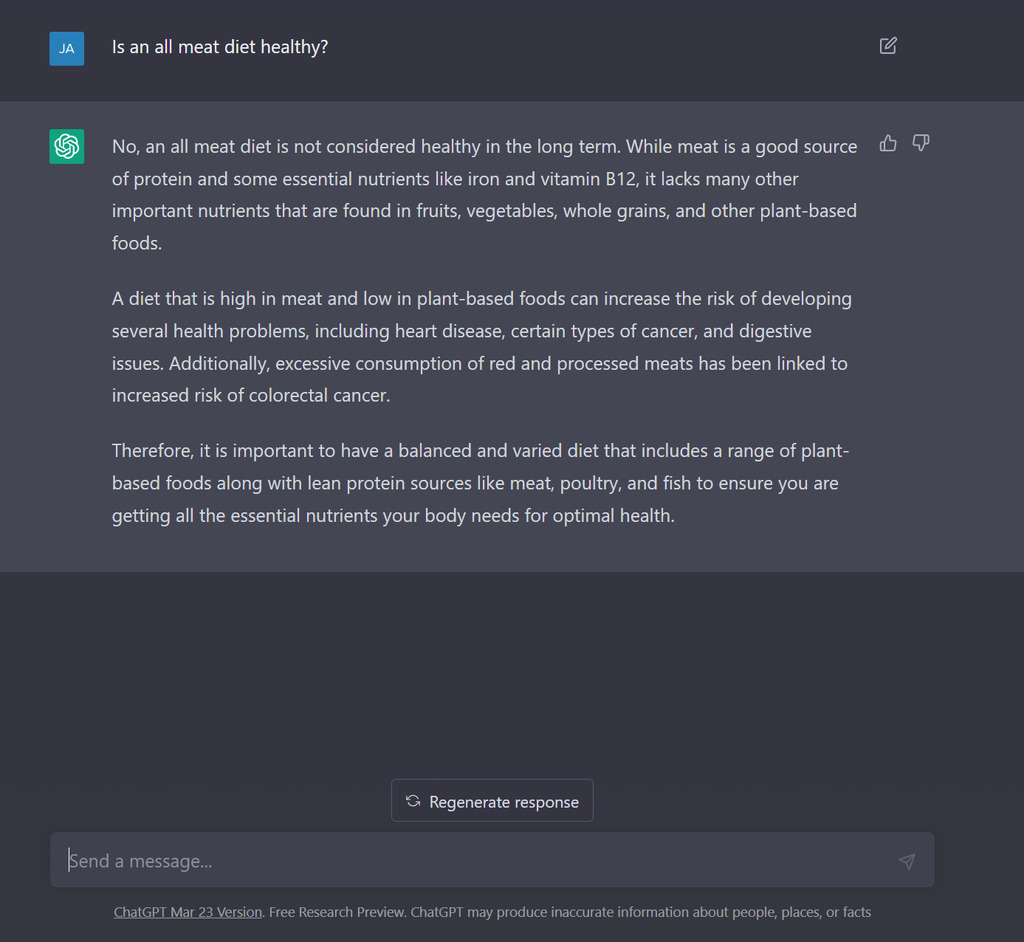The width and height of the screenshot is (1024, 942).
Task: Edit the "Is an all meat diet healthy?" message
Action: tap(888, 46)
